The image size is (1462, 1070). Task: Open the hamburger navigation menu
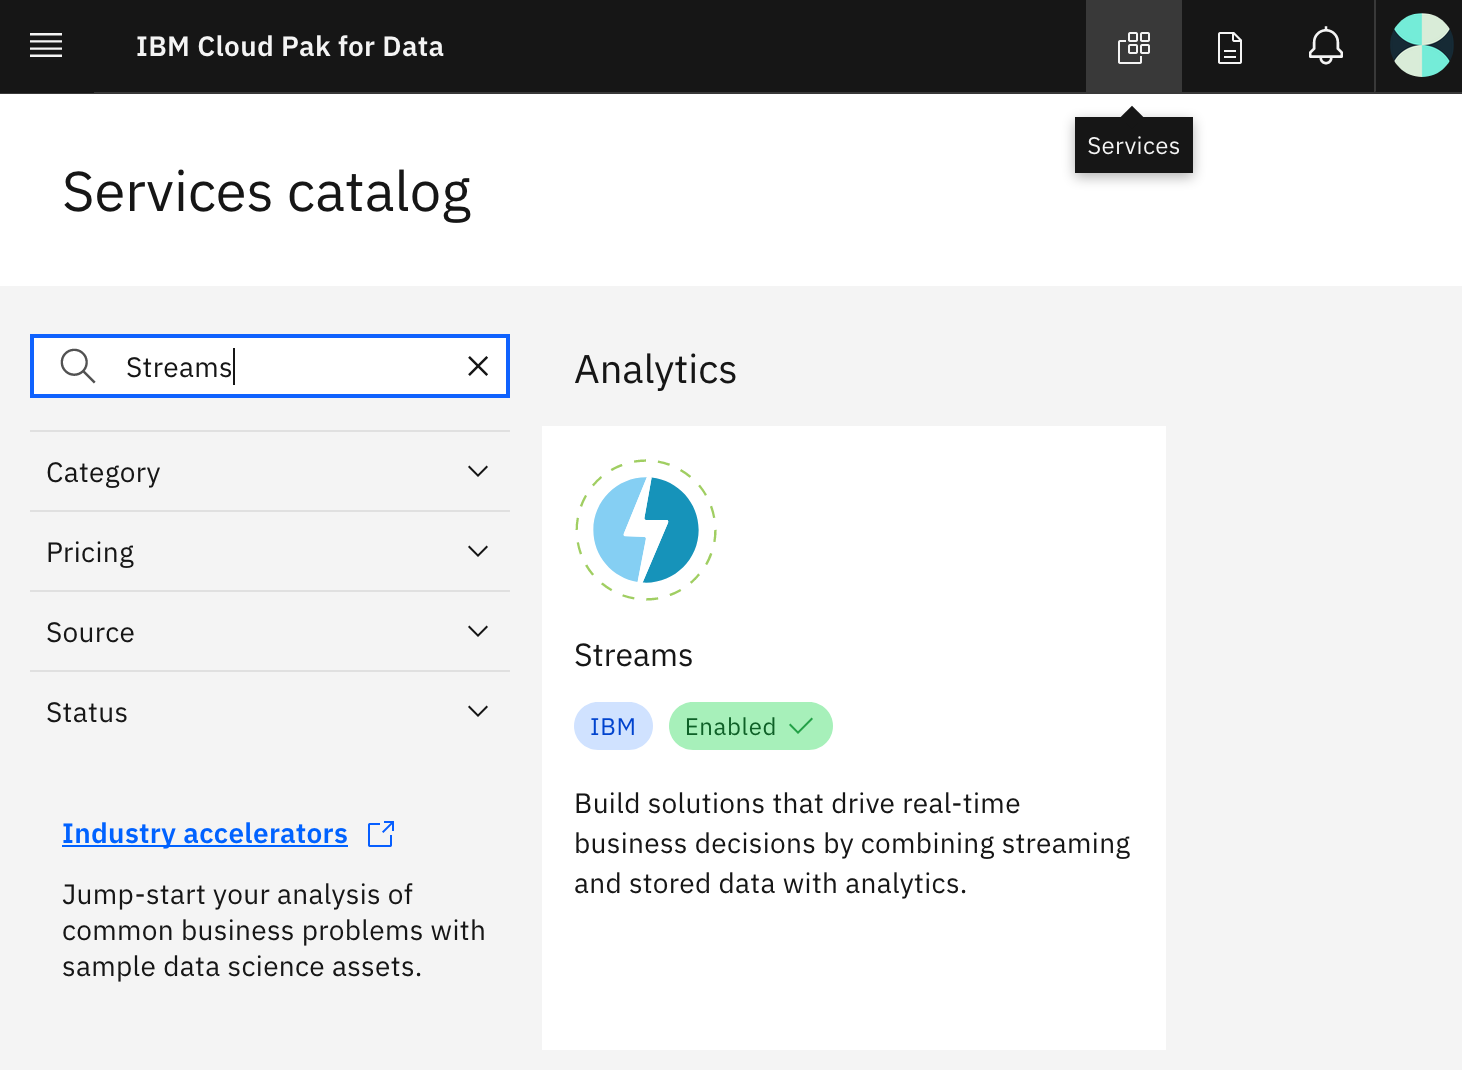pyautogui.click(x=46, y=46)
